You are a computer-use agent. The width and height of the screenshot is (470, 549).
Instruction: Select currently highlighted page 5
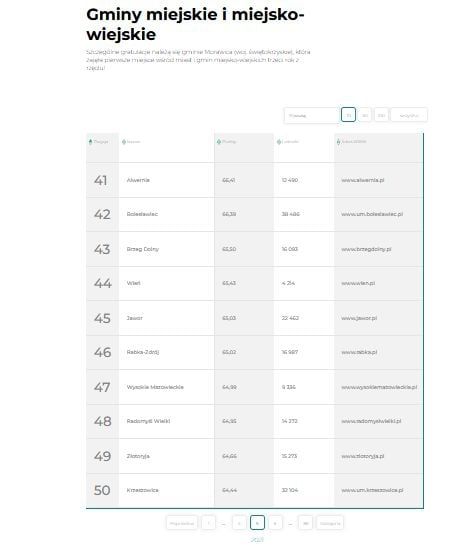257,523
